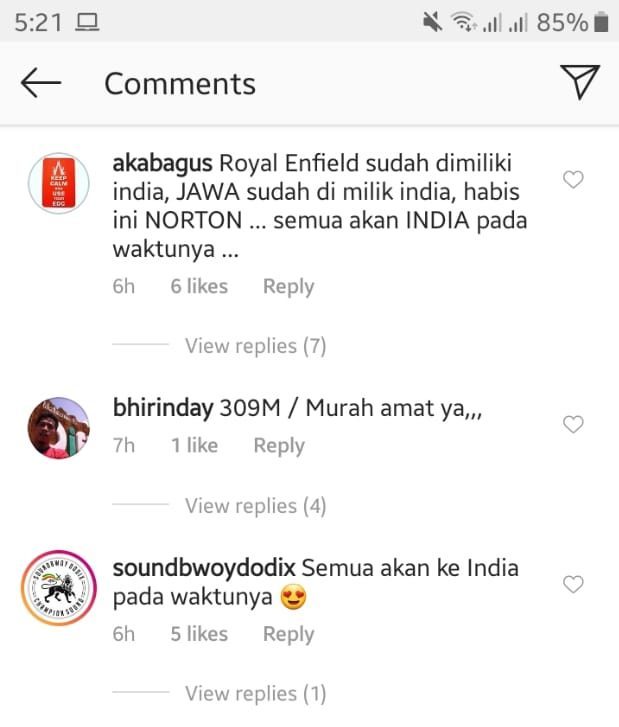619x727 pixels.
Task: Like akabagus comment with heart
Action: click(573, 179)
